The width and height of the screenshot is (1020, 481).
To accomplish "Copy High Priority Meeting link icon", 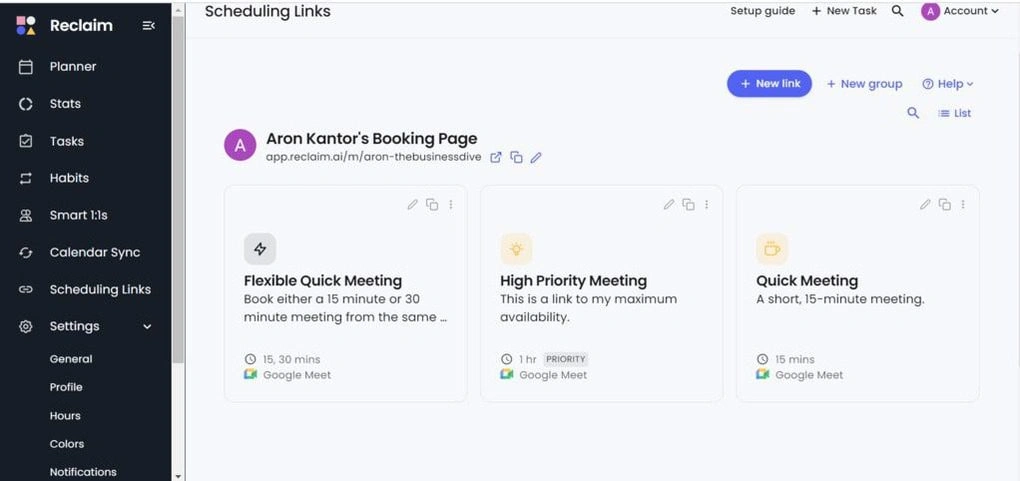I will click(x=688, y=204).
